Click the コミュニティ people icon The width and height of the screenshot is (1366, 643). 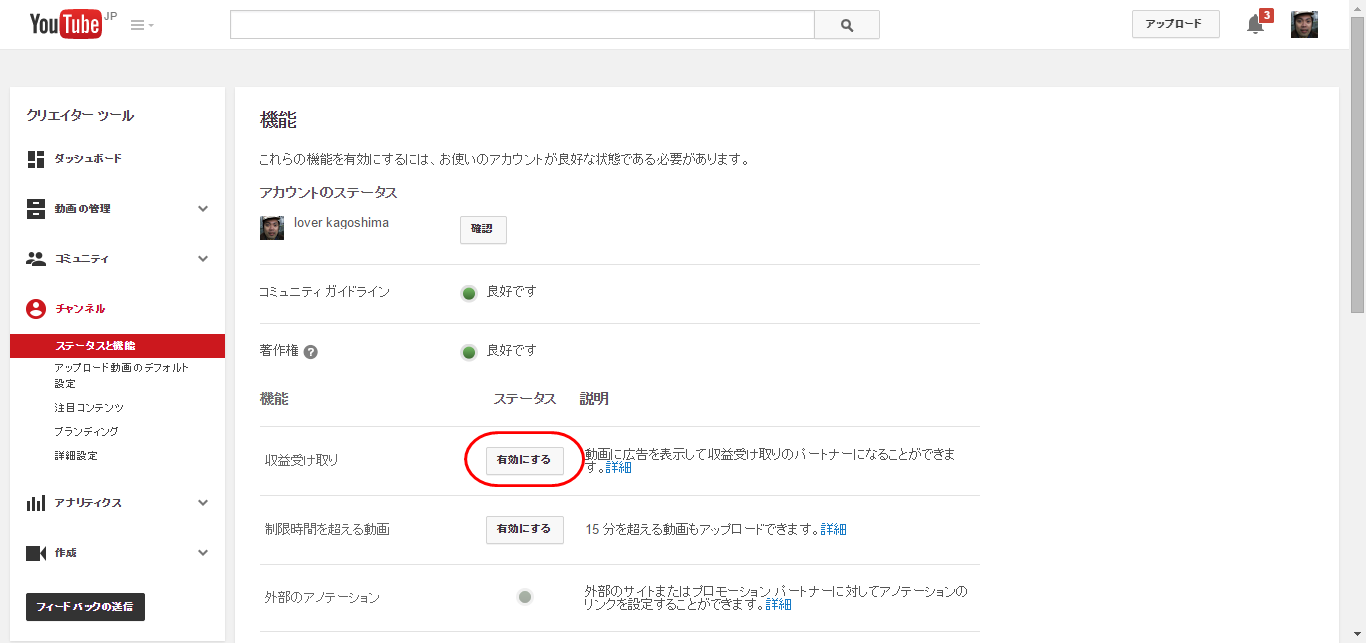tap(36, 259)
